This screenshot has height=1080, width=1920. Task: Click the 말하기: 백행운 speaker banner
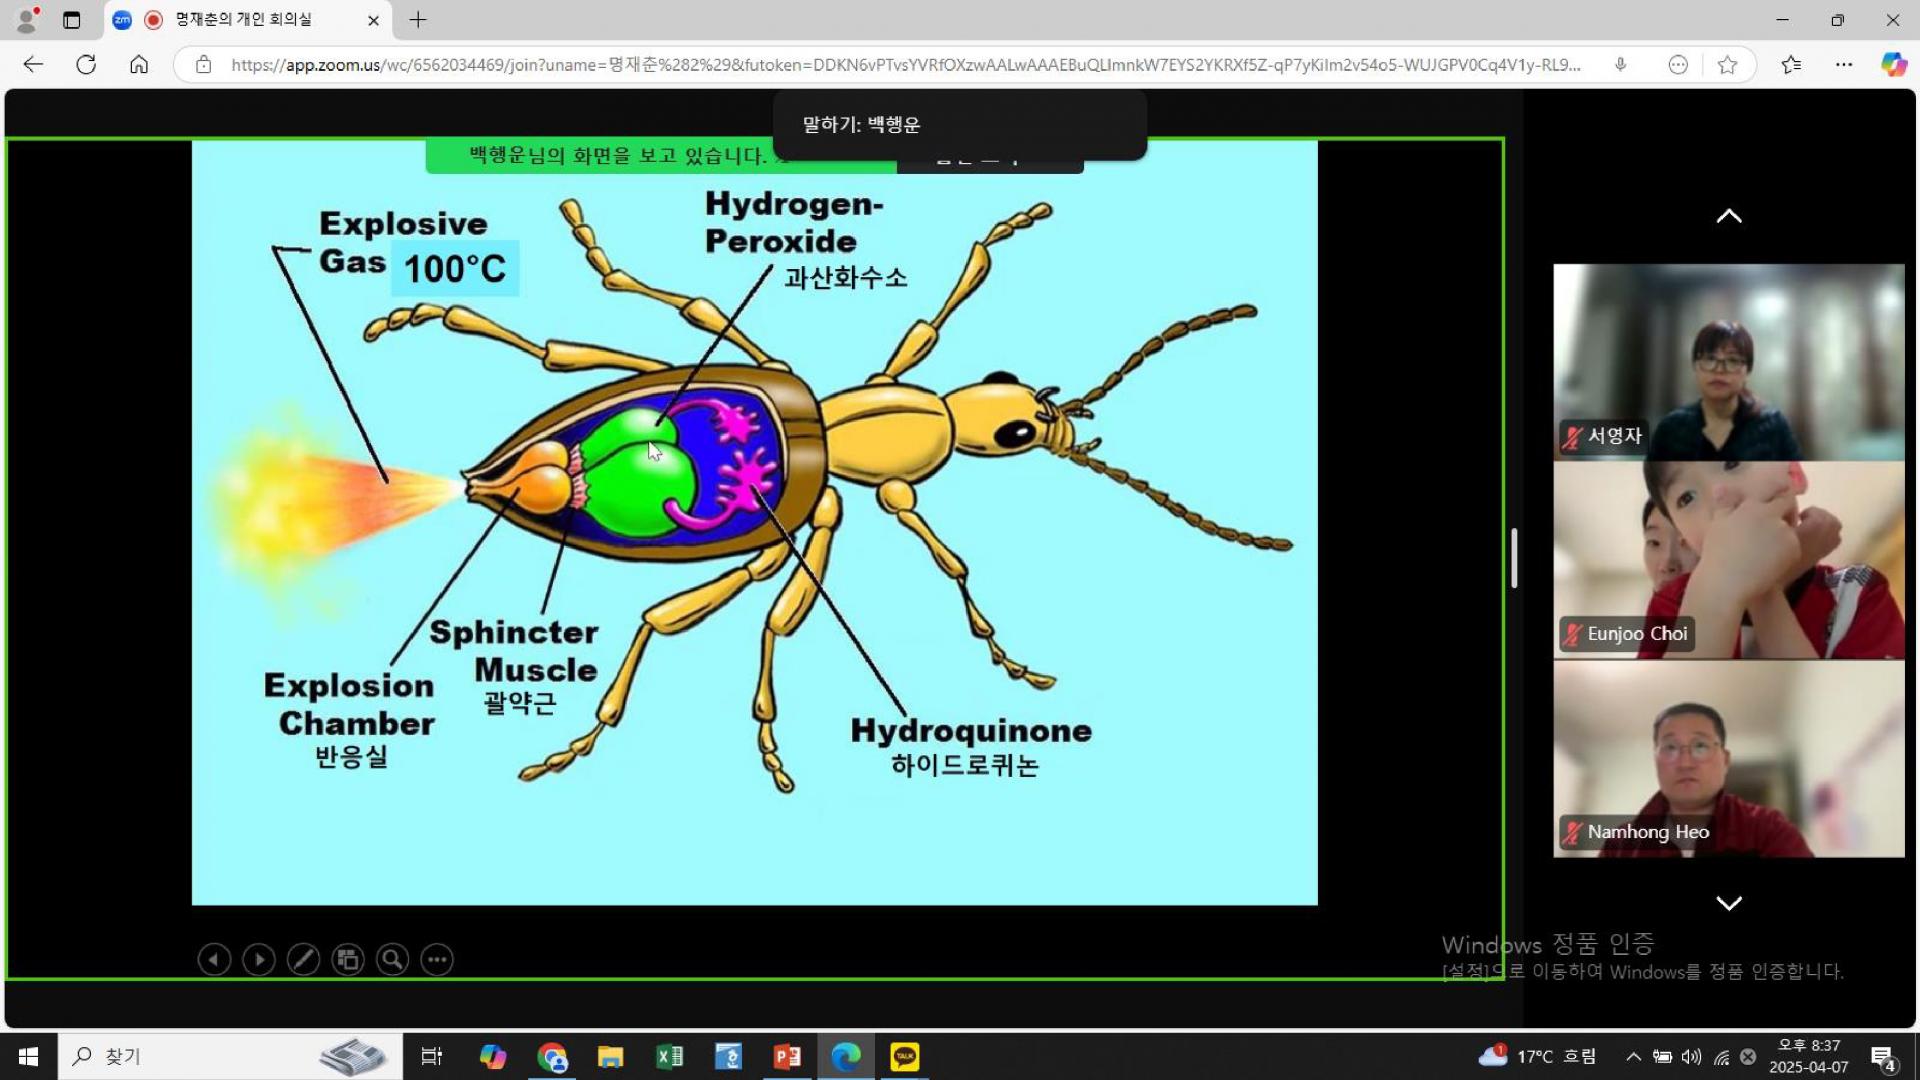click(x=960, y=125)
